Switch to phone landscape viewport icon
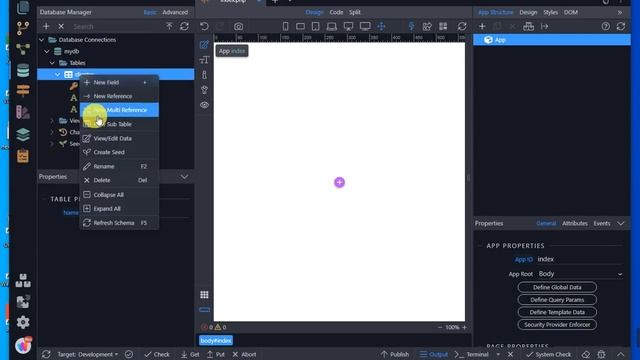This screenshot has height=360, width=640. 300,27
